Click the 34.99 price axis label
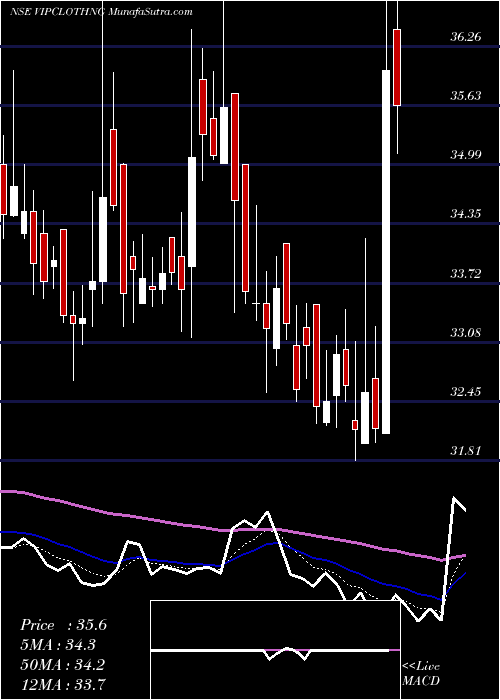 pos(466,155)
